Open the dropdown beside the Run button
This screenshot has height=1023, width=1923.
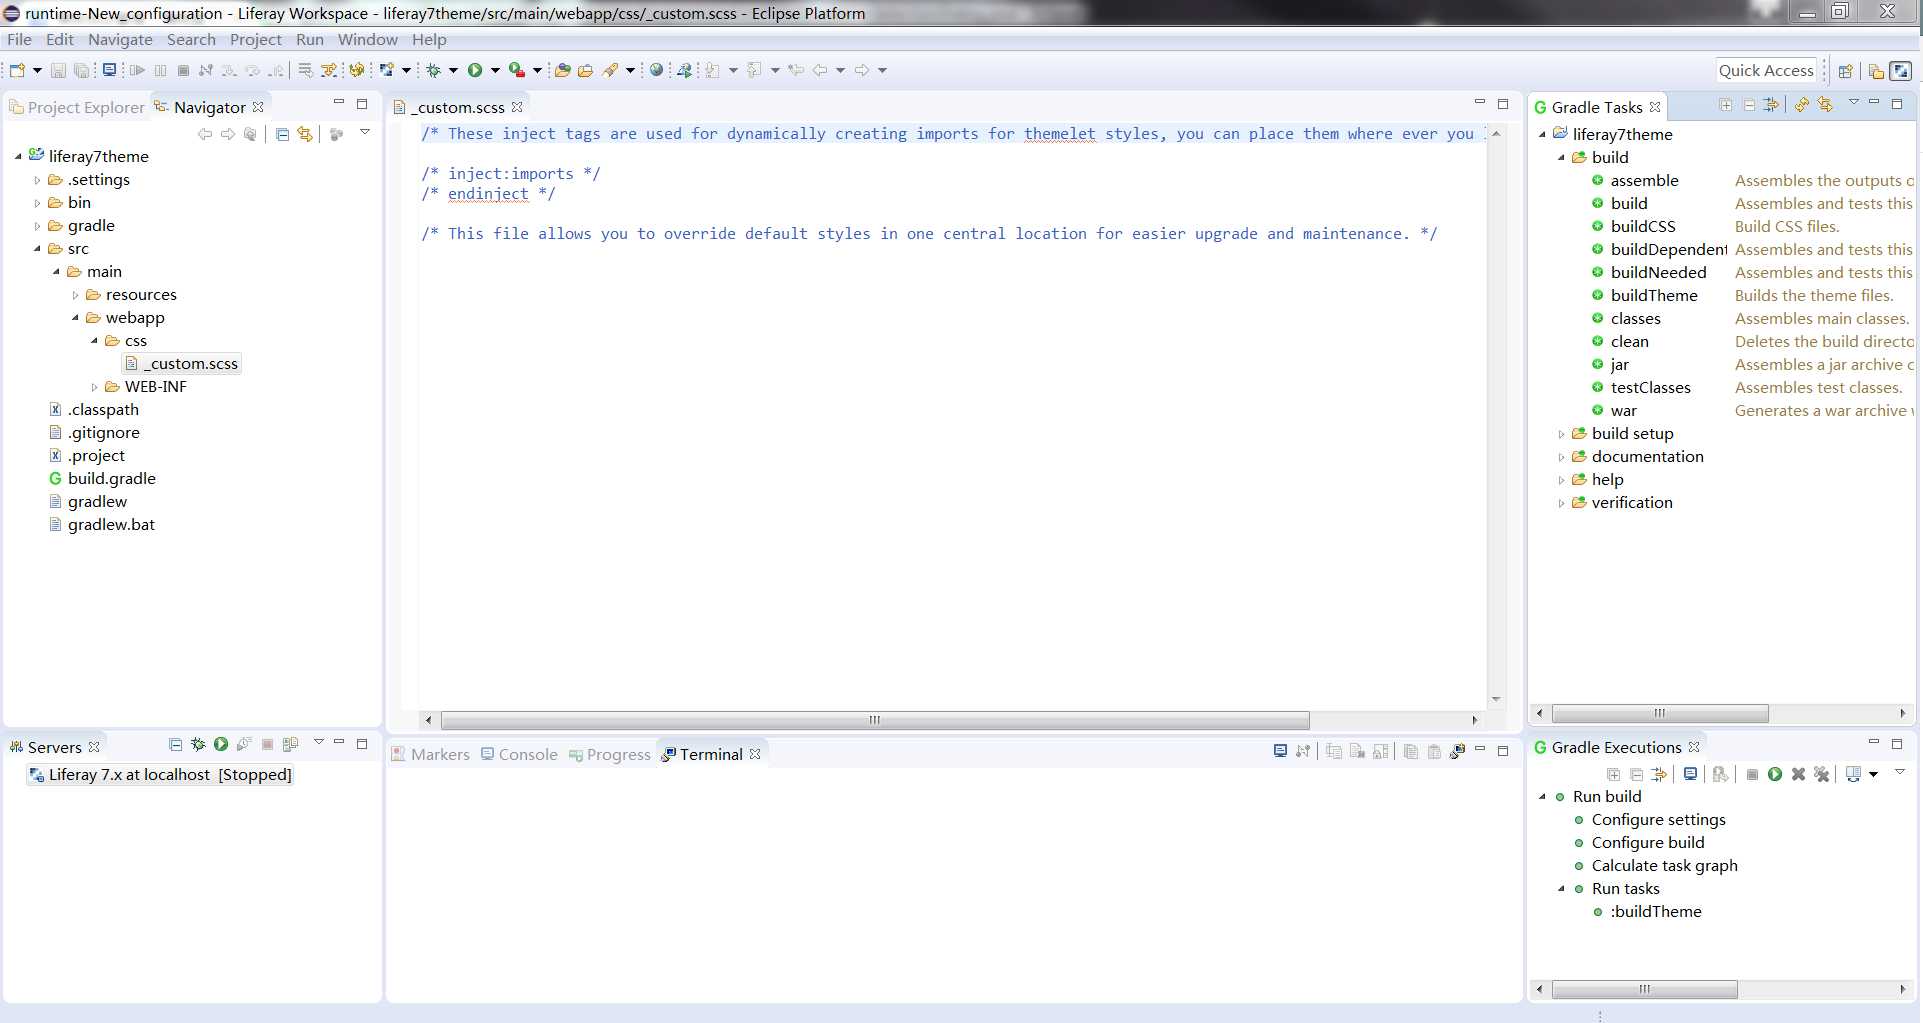[x=495, y=70]
